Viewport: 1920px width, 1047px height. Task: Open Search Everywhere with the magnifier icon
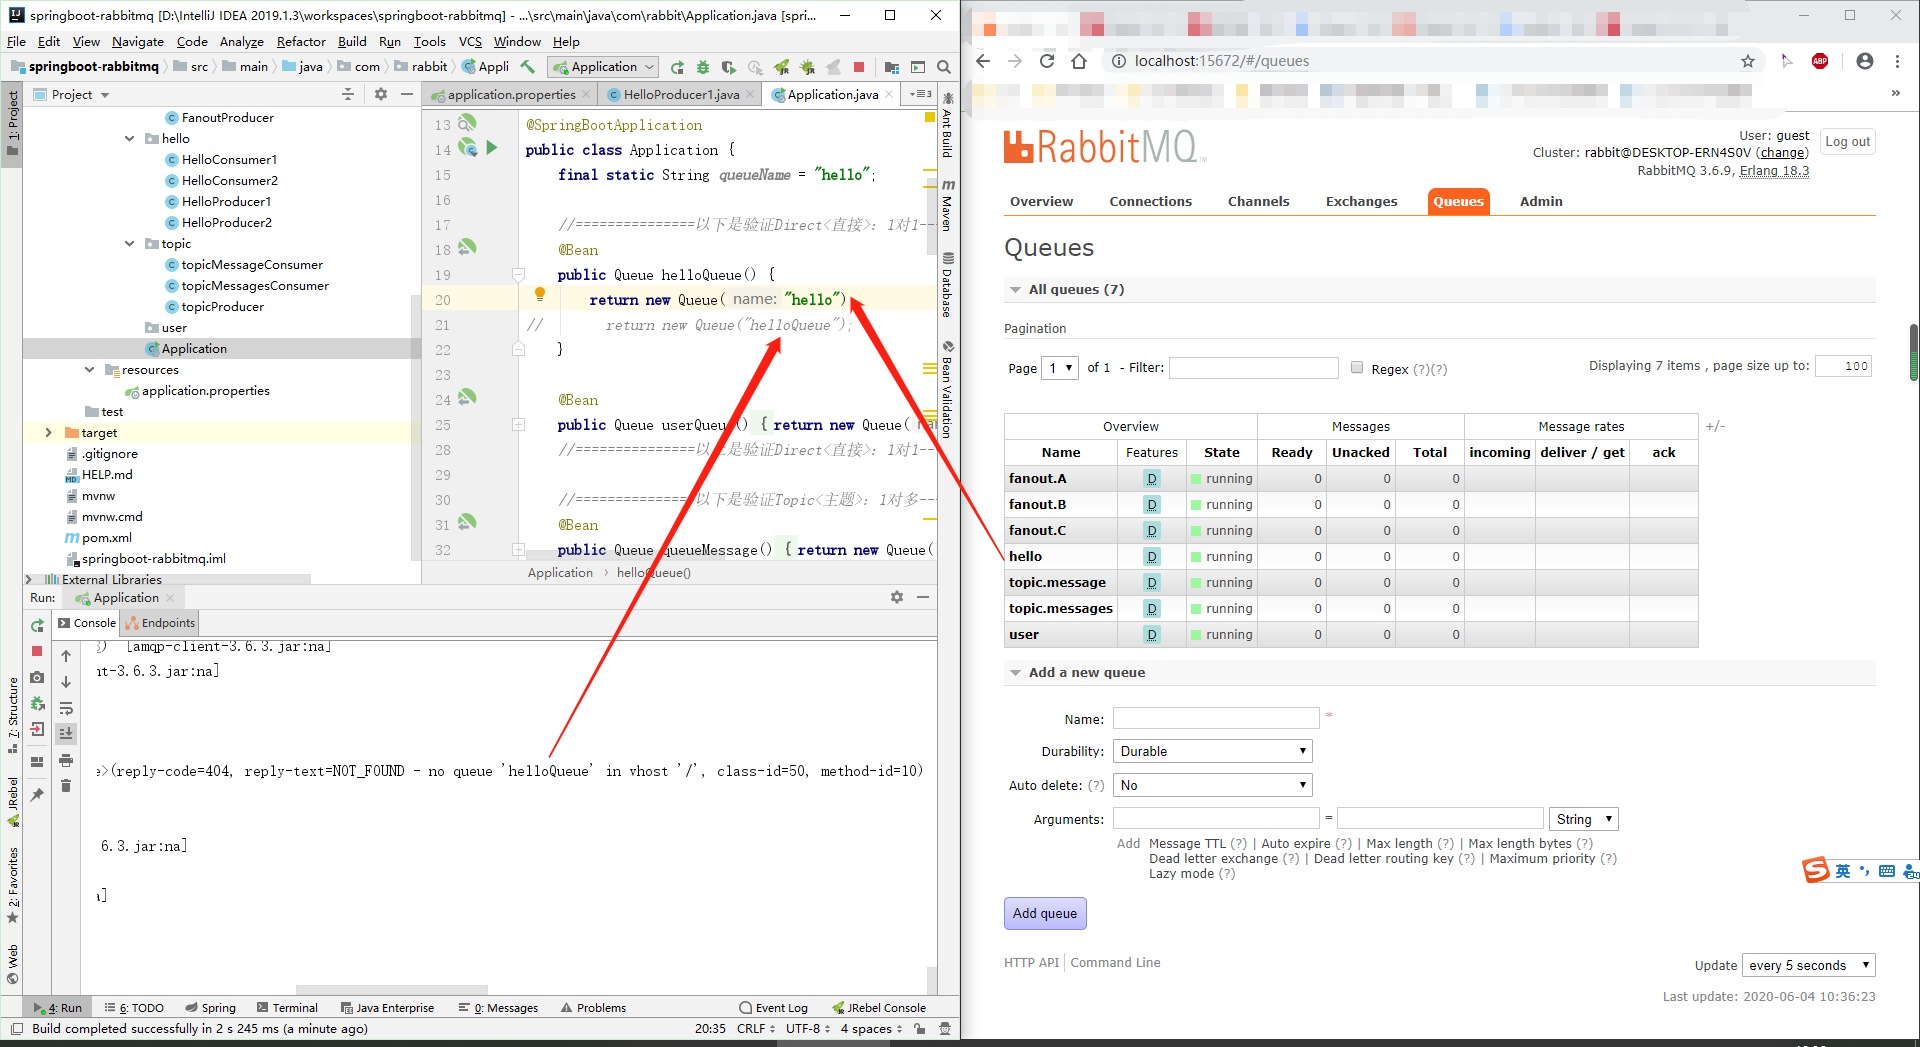(944, 66)
